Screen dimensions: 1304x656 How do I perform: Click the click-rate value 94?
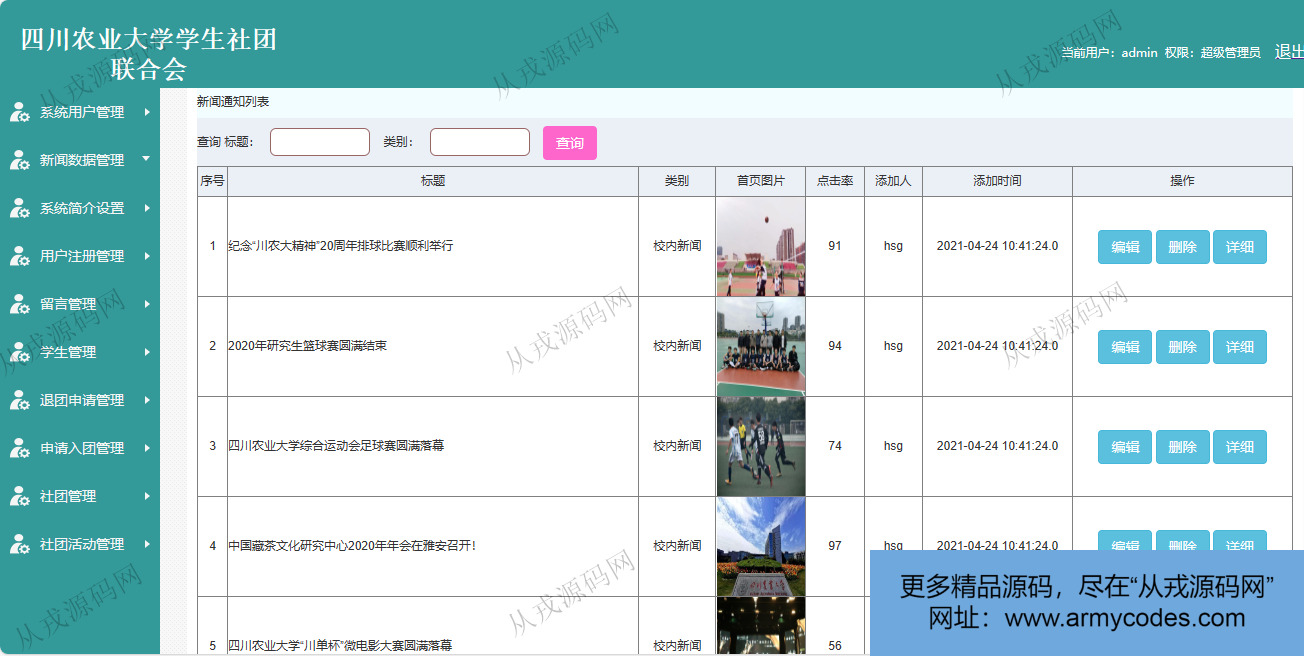(835, 346)
